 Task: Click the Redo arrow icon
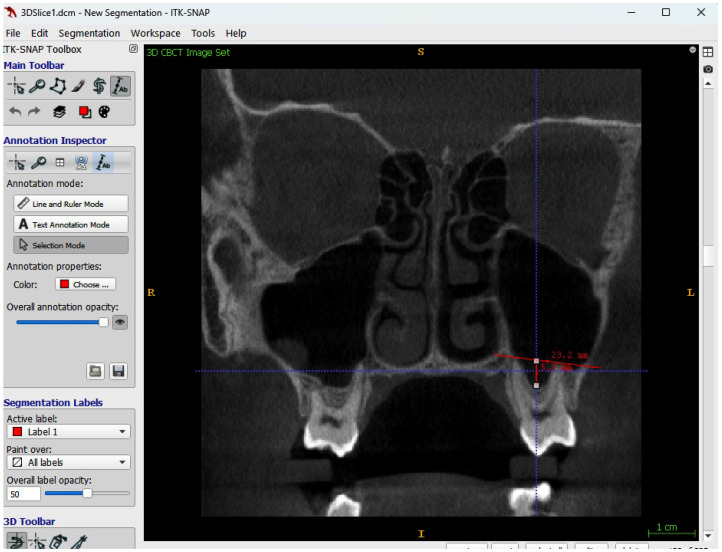(x=35, y=112)
